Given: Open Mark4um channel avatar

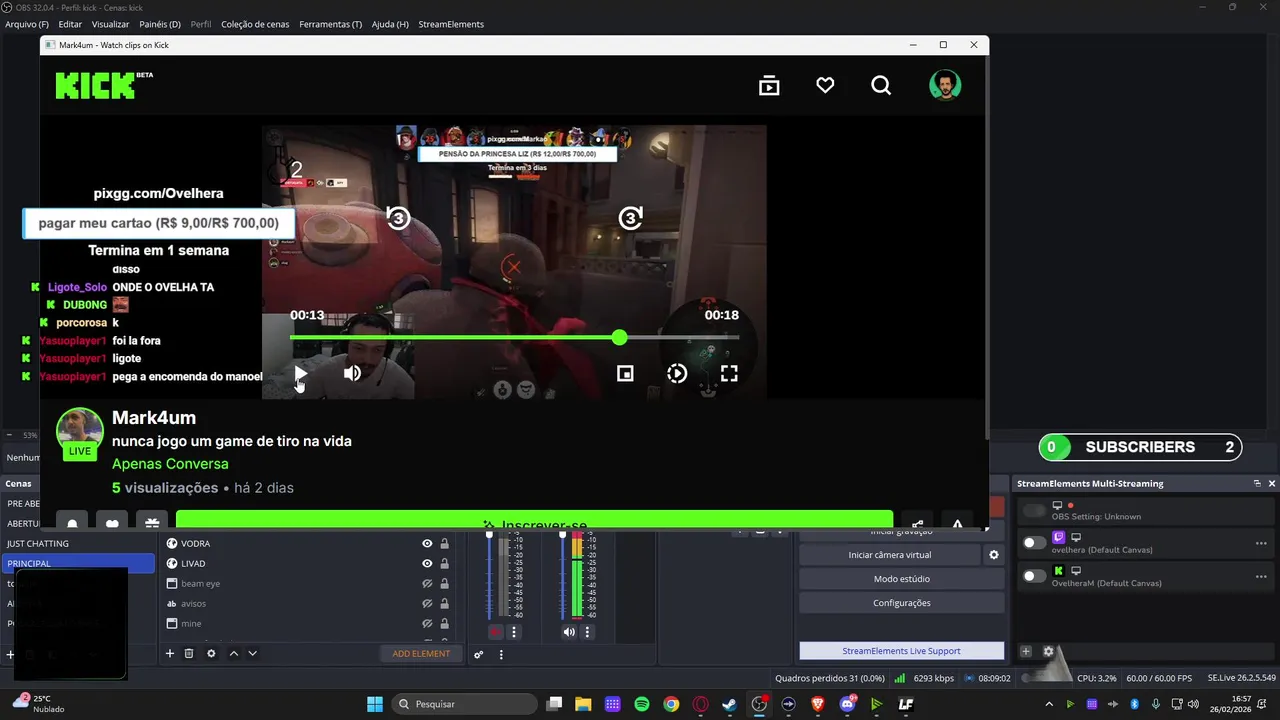Looking at the screenshot, I should click(x=79, y=433).
